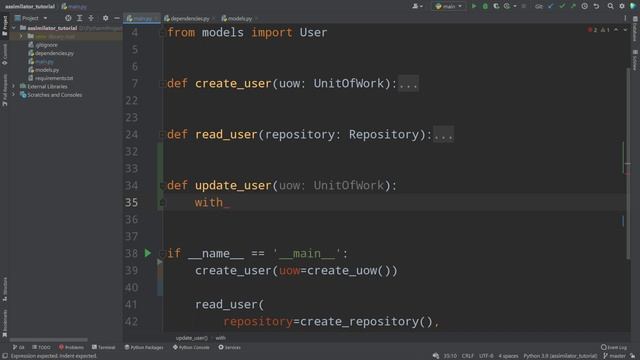Image resolution: width=640 pixels, height=360 pixels.
Task: Open the Project view selector dropdown
Action: [x=31, y=18]
